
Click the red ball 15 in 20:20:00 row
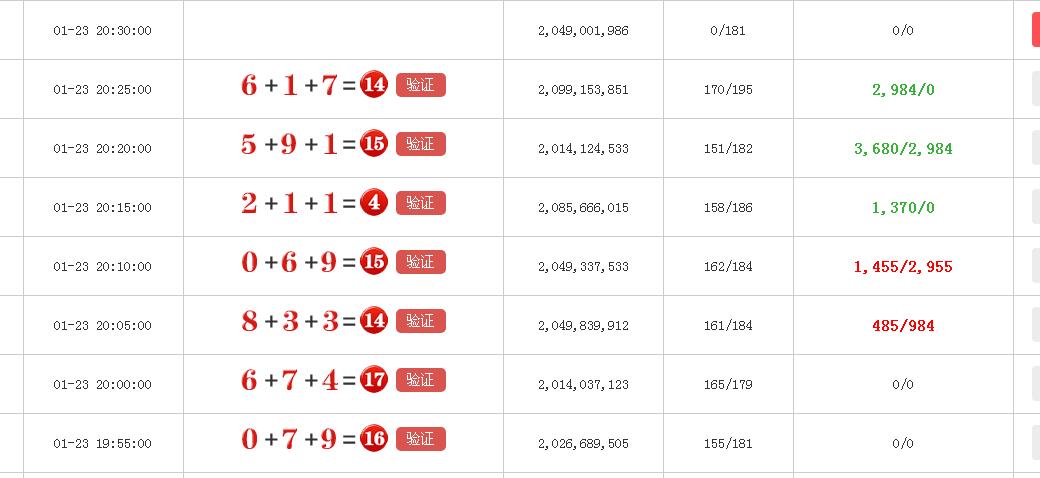[373, 144]
